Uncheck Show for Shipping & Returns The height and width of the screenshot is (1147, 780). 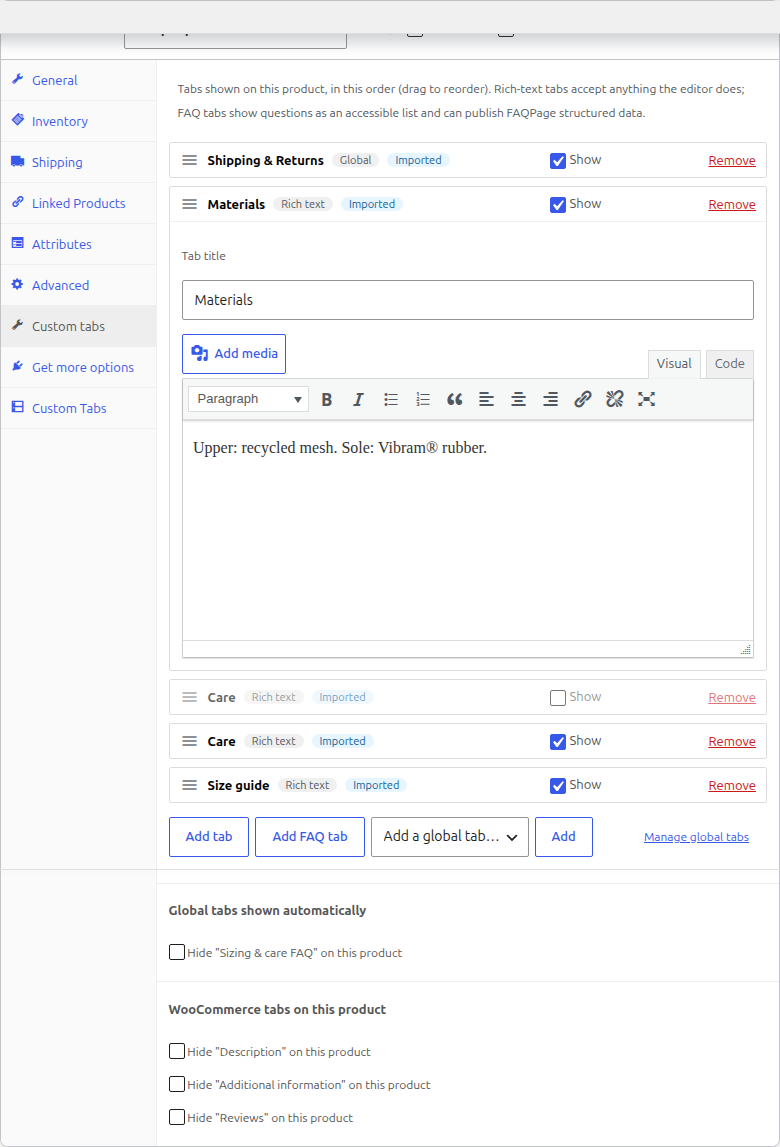[558, 161]
